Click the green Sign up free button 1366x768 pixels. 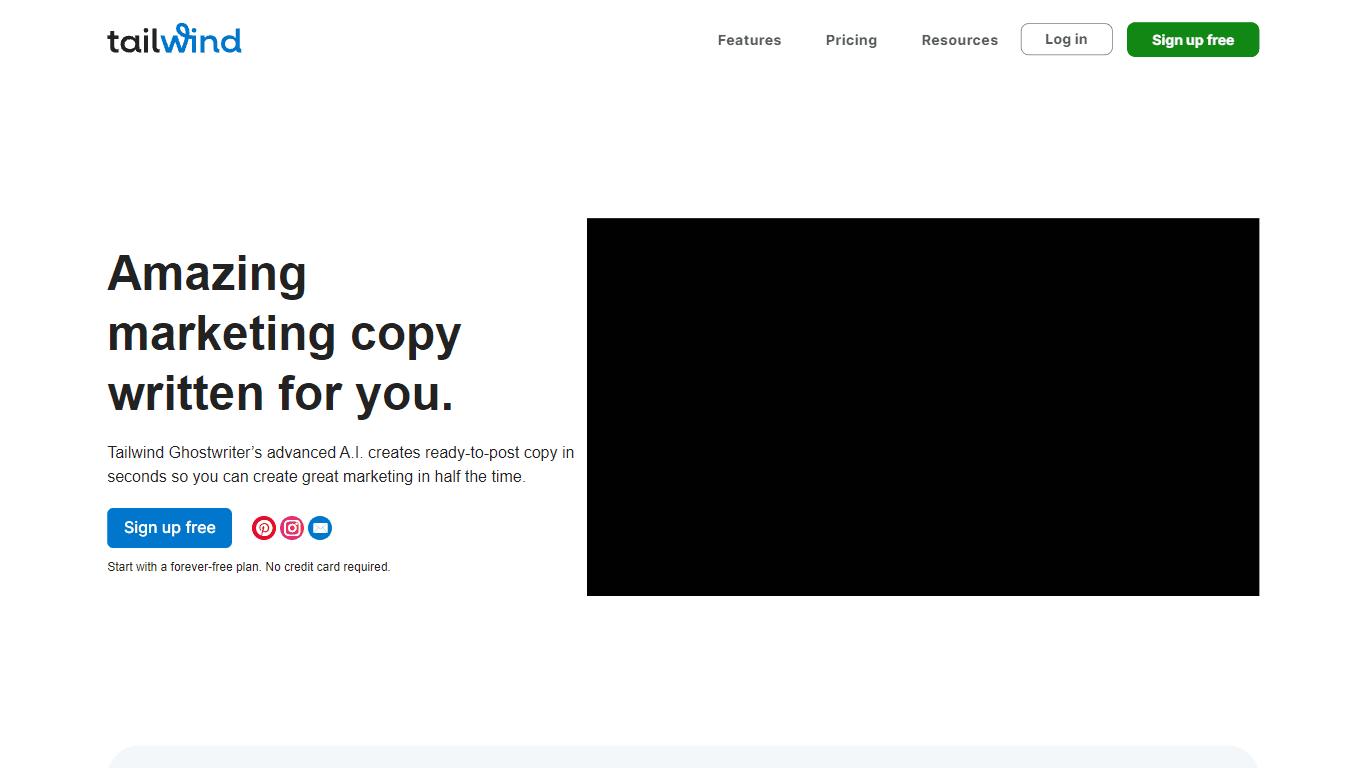[1192, 40]
